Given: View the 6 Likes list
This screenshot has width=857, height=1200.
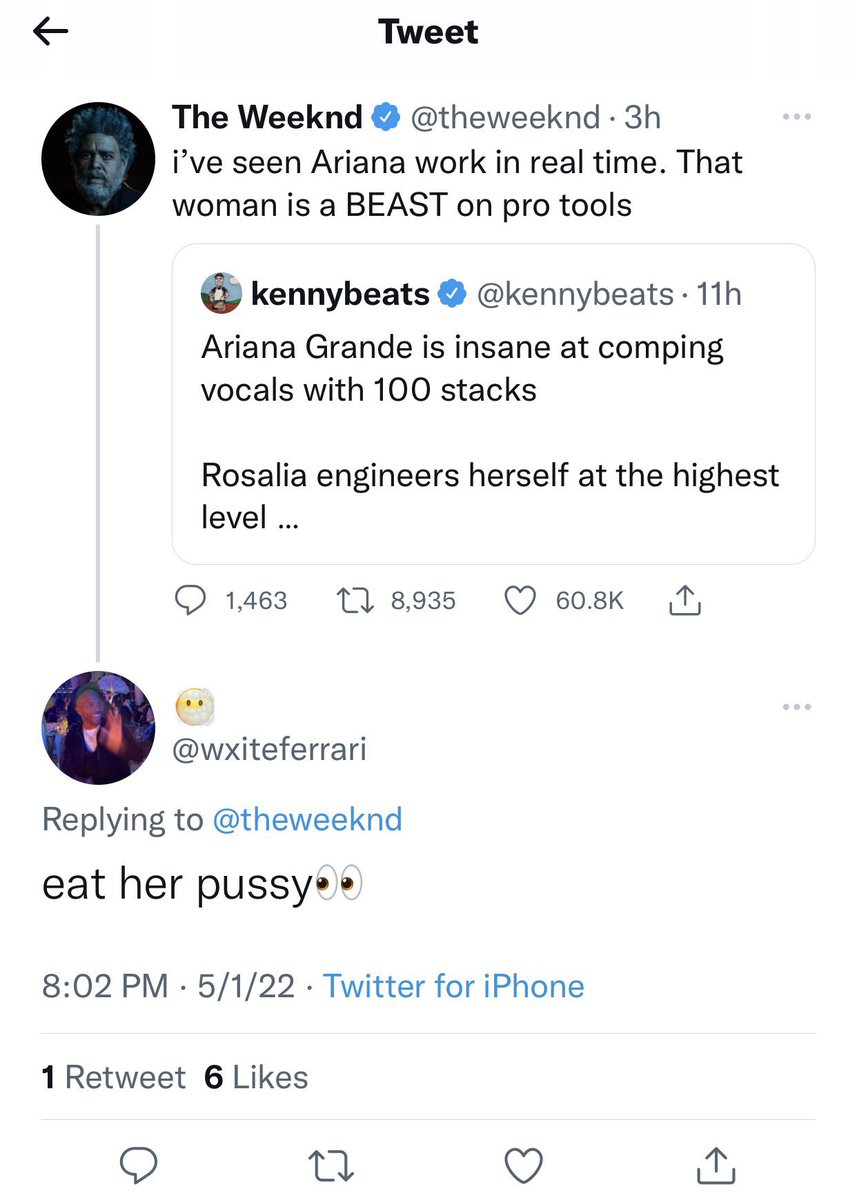Looking at the screenshot, I should coord(256,1077).
